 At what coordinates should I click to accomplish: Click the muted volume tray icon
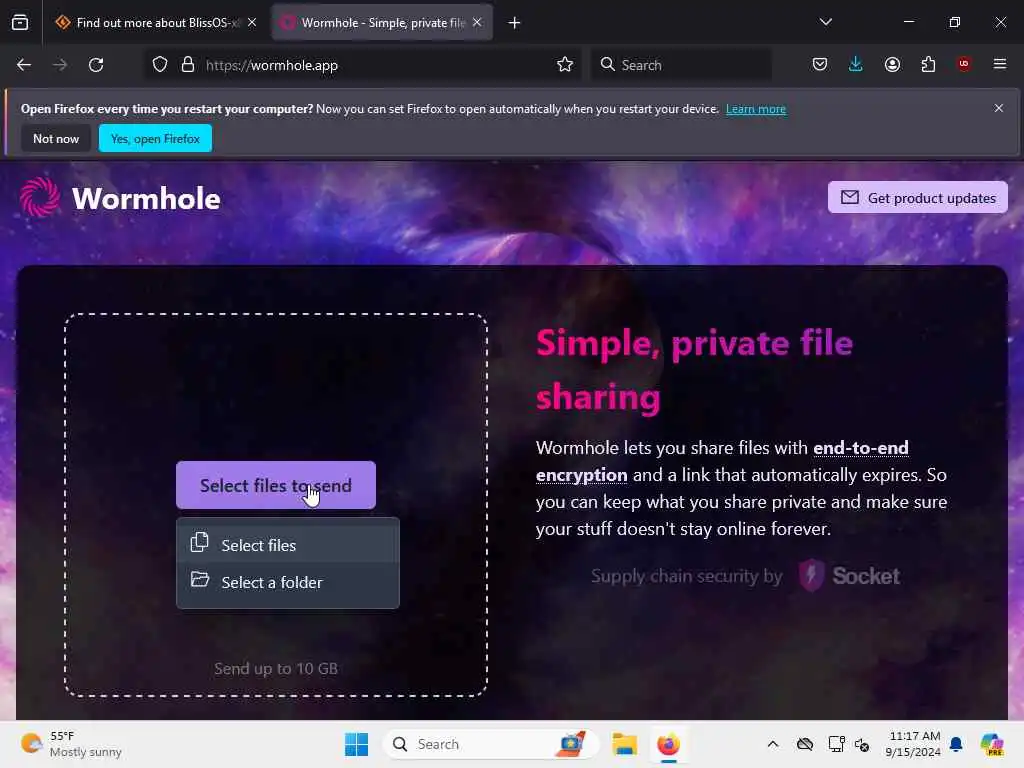click(862, 744)
